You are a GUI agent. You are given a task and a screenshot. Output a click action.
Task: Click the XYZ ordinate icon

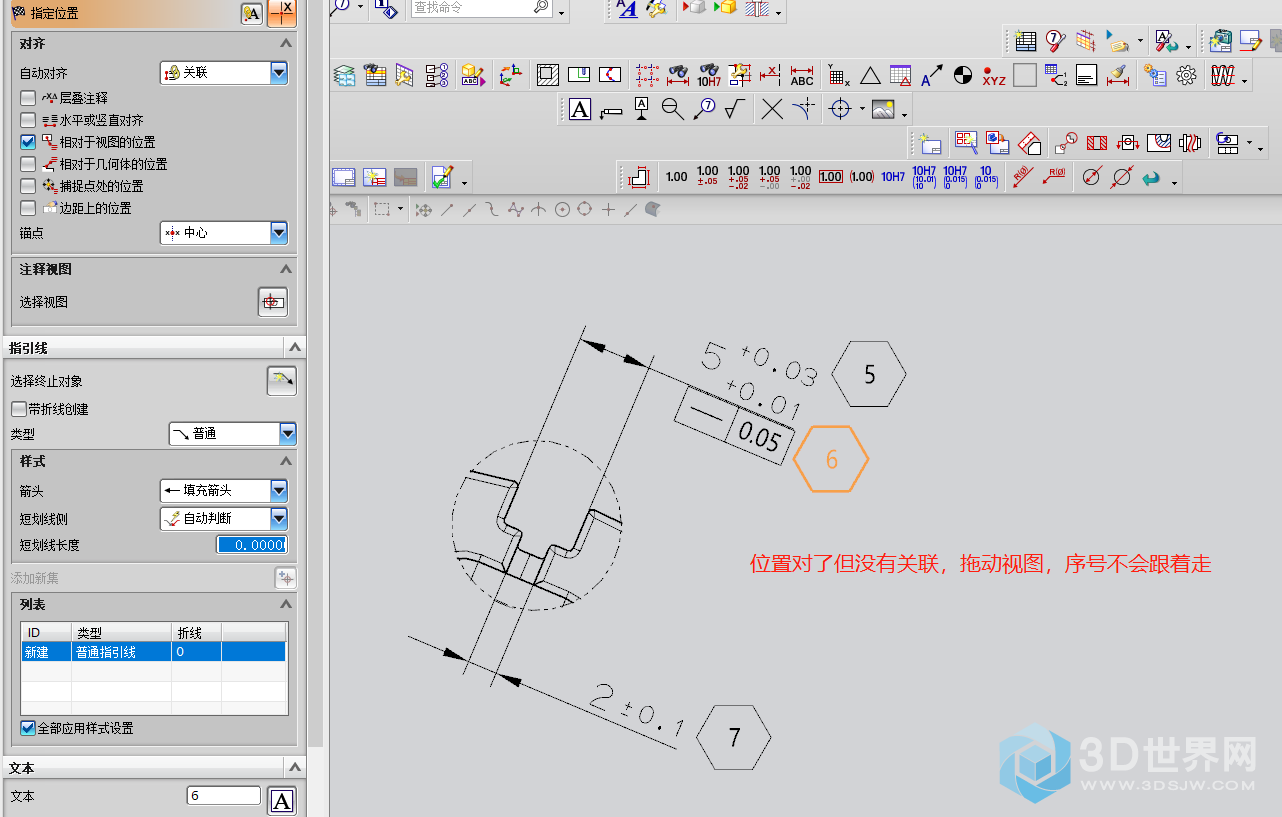coord(994,76)
